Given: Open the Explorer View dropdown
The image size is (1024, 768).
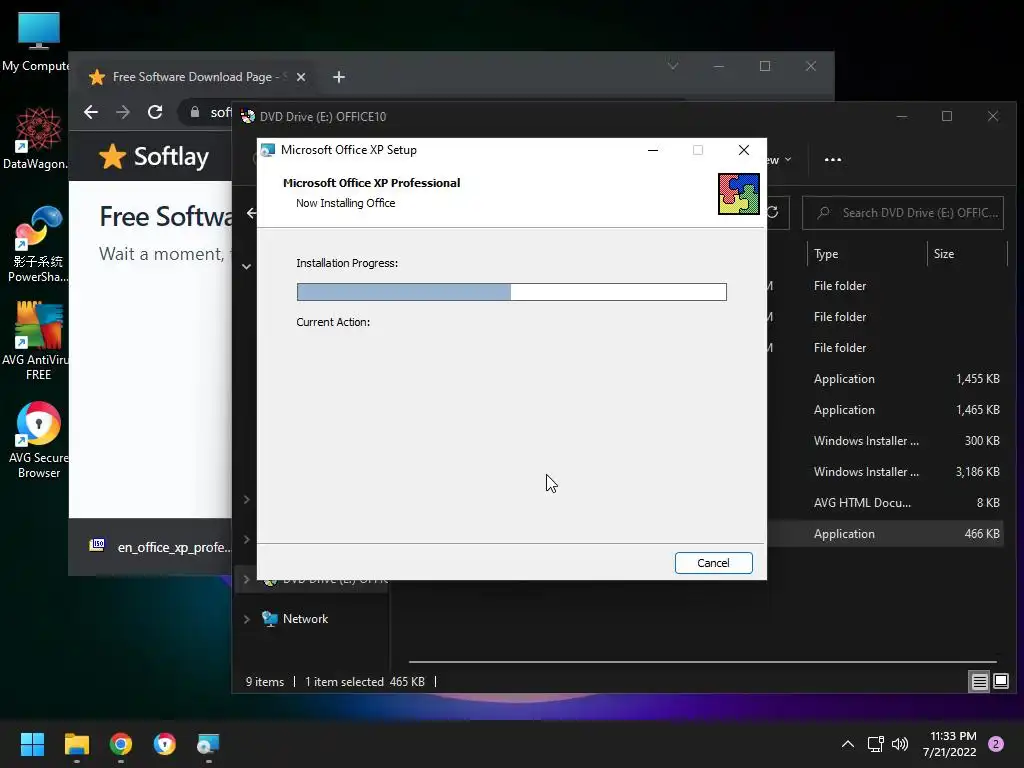Looking at the screenshot, I should click(x=780, y=159).
